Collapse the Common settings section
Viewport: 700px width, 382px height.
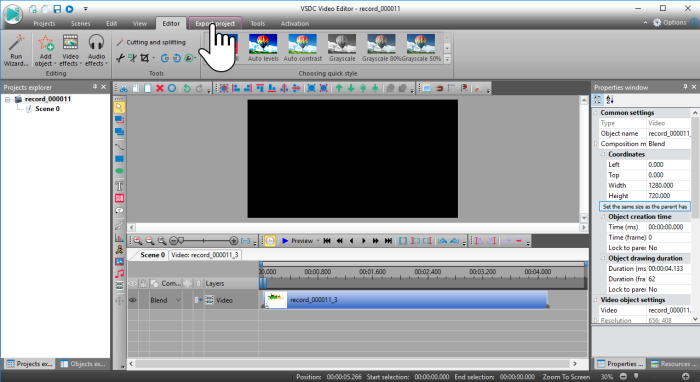pos(596,113)
